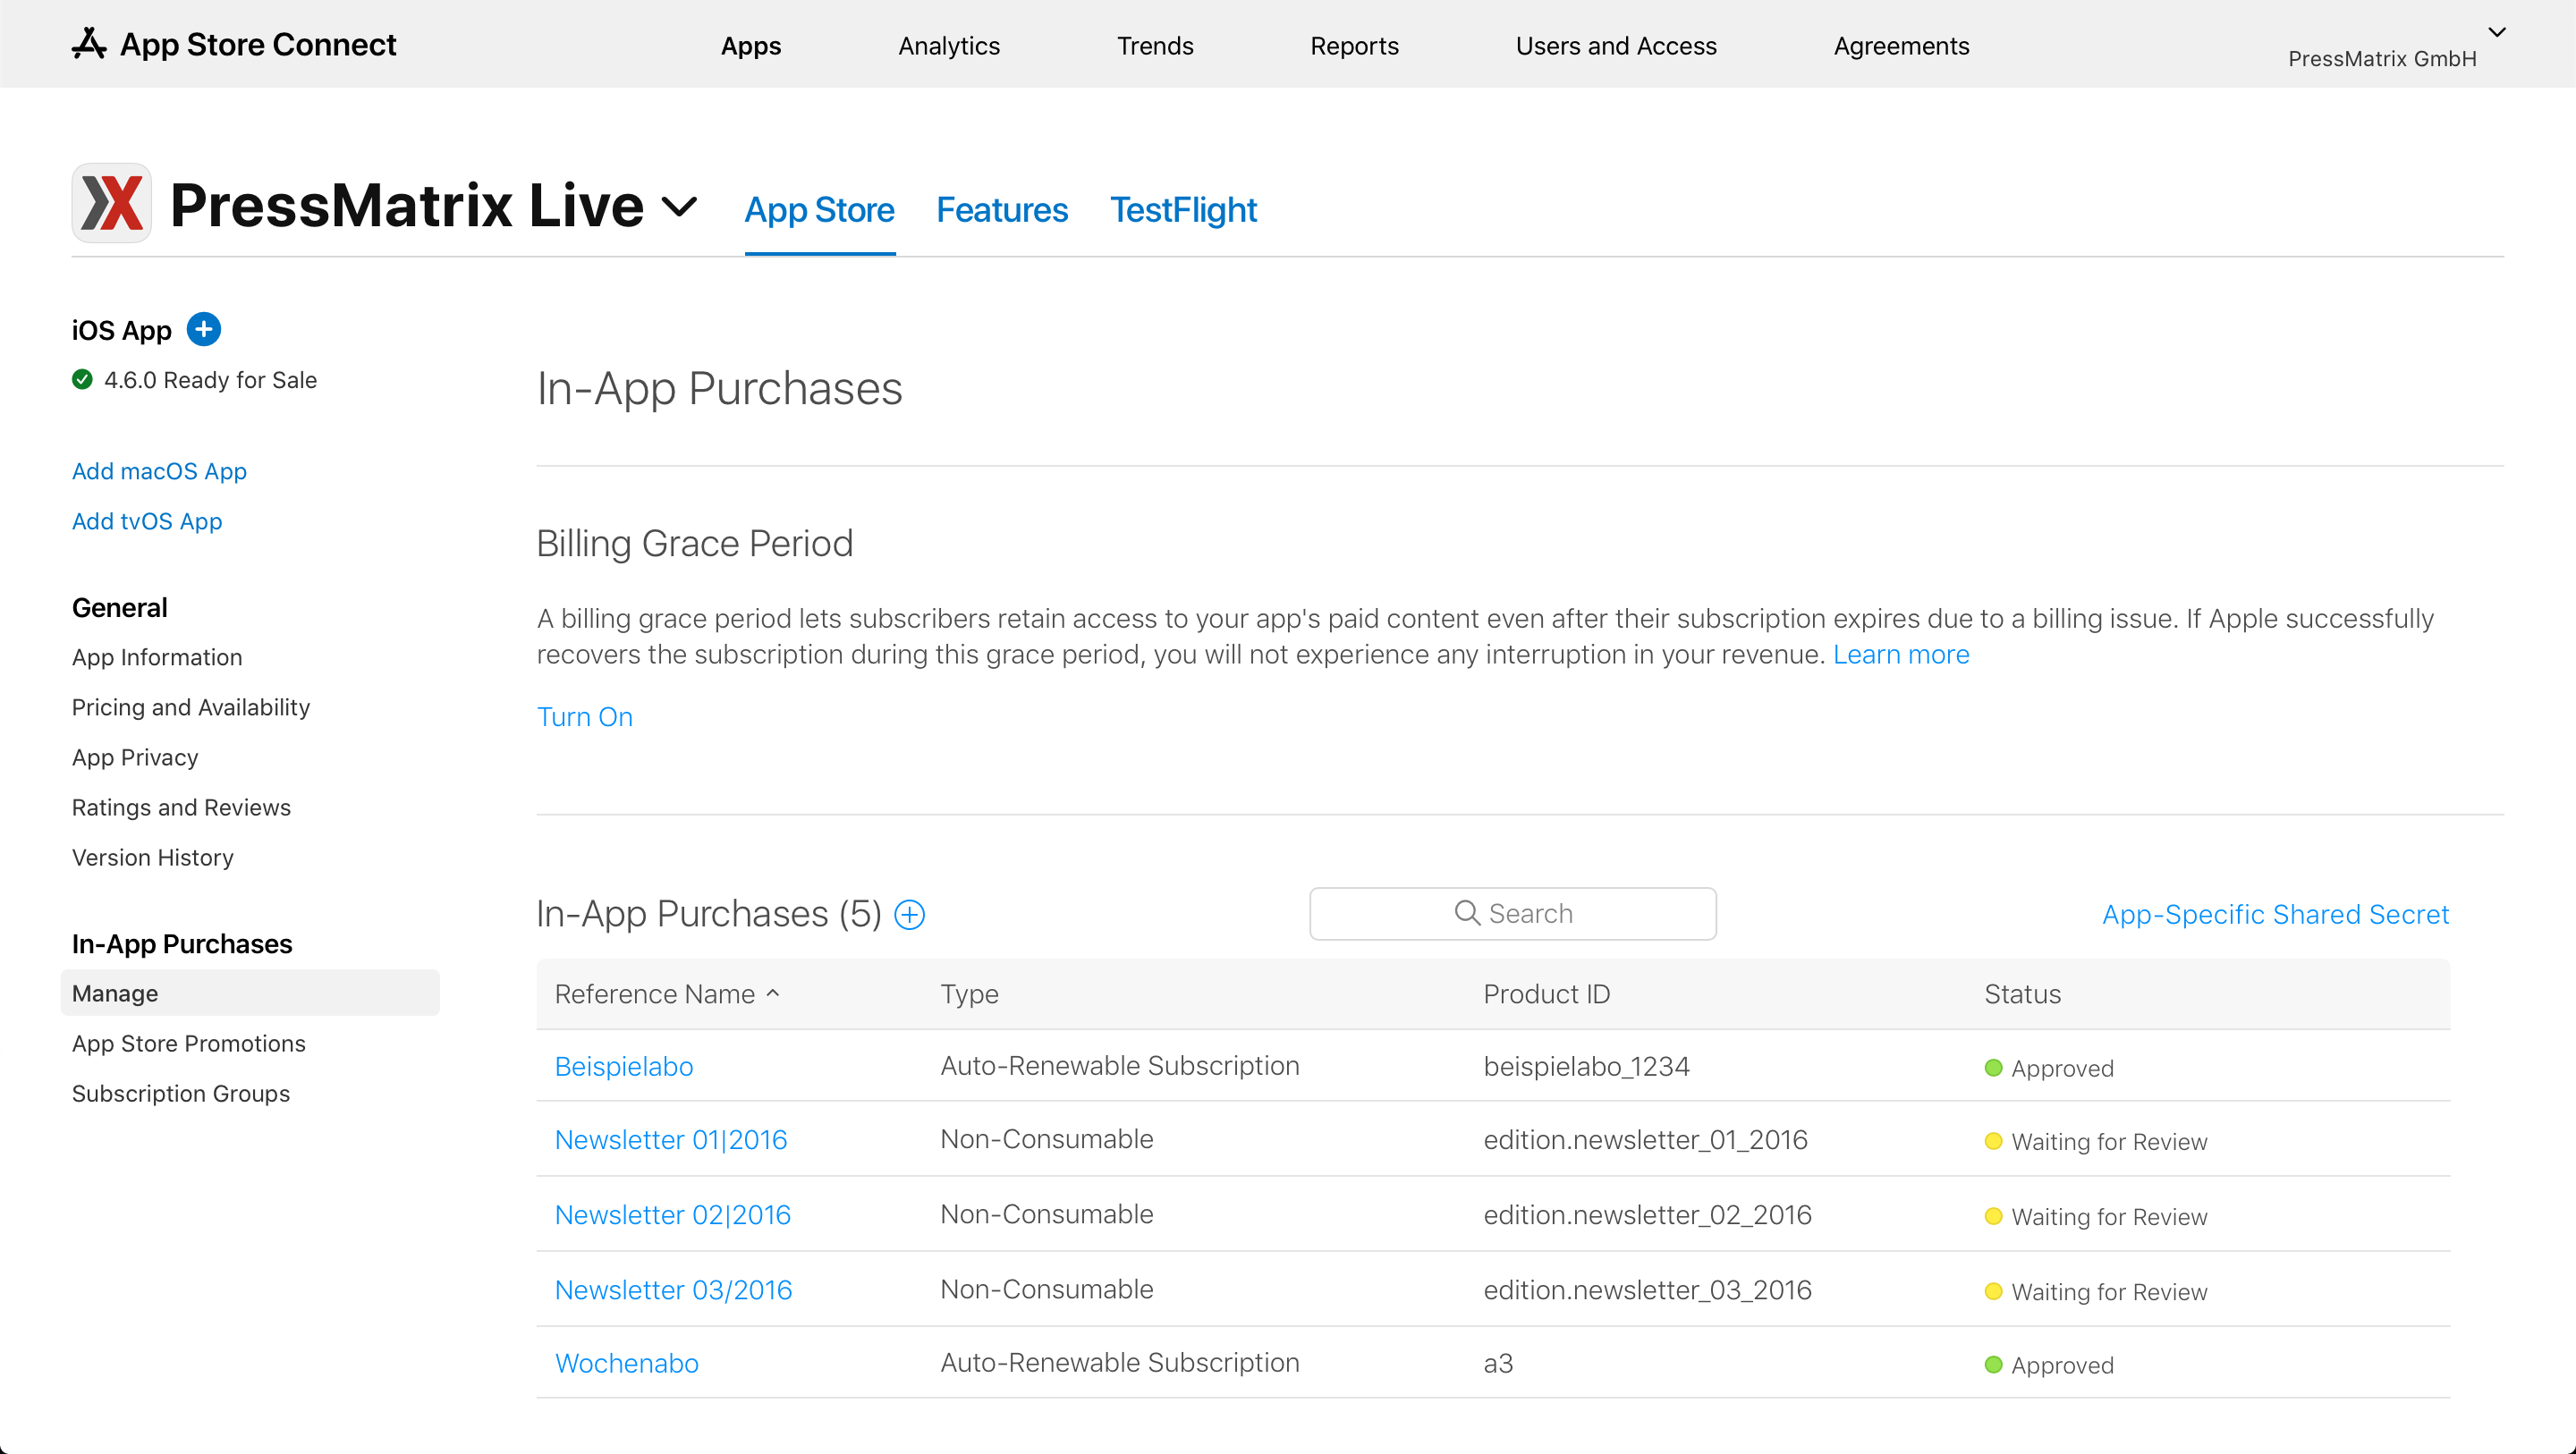Switch to the Features tab
Image resolution: width=2576 pixels, height=1454 pixels.
click(x=1002, y=210)
